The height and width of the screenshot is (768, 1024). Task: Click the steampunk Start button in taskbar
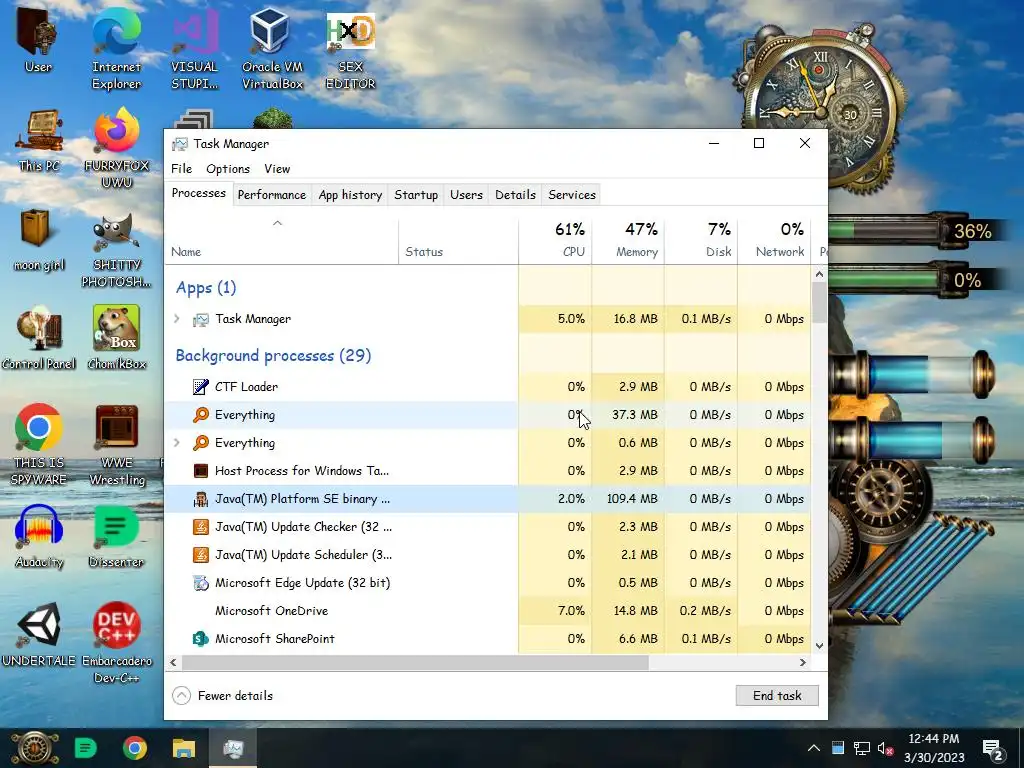pos(34,748)
